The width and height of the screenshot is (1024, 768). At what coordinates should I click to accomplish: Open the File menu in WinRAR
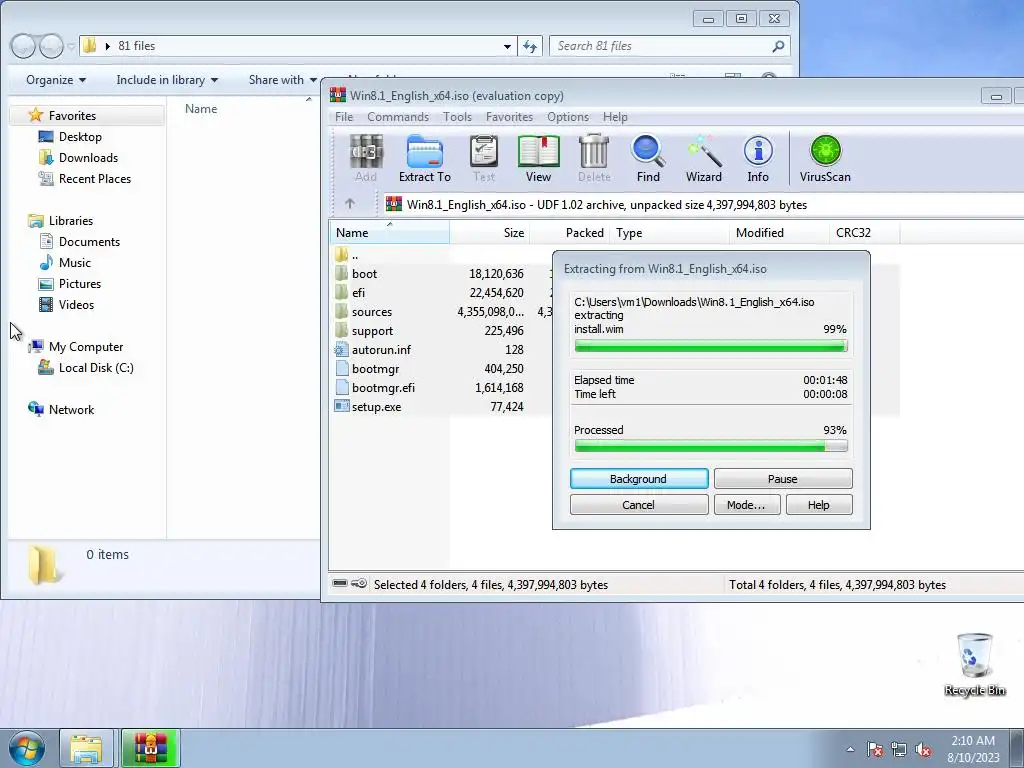[344, 117]
